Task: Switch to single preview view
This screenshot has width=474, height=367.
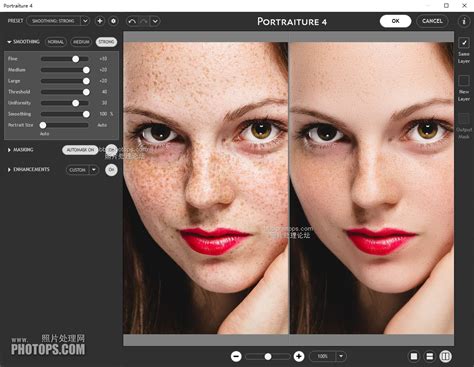Action: (x=414, y=357)
